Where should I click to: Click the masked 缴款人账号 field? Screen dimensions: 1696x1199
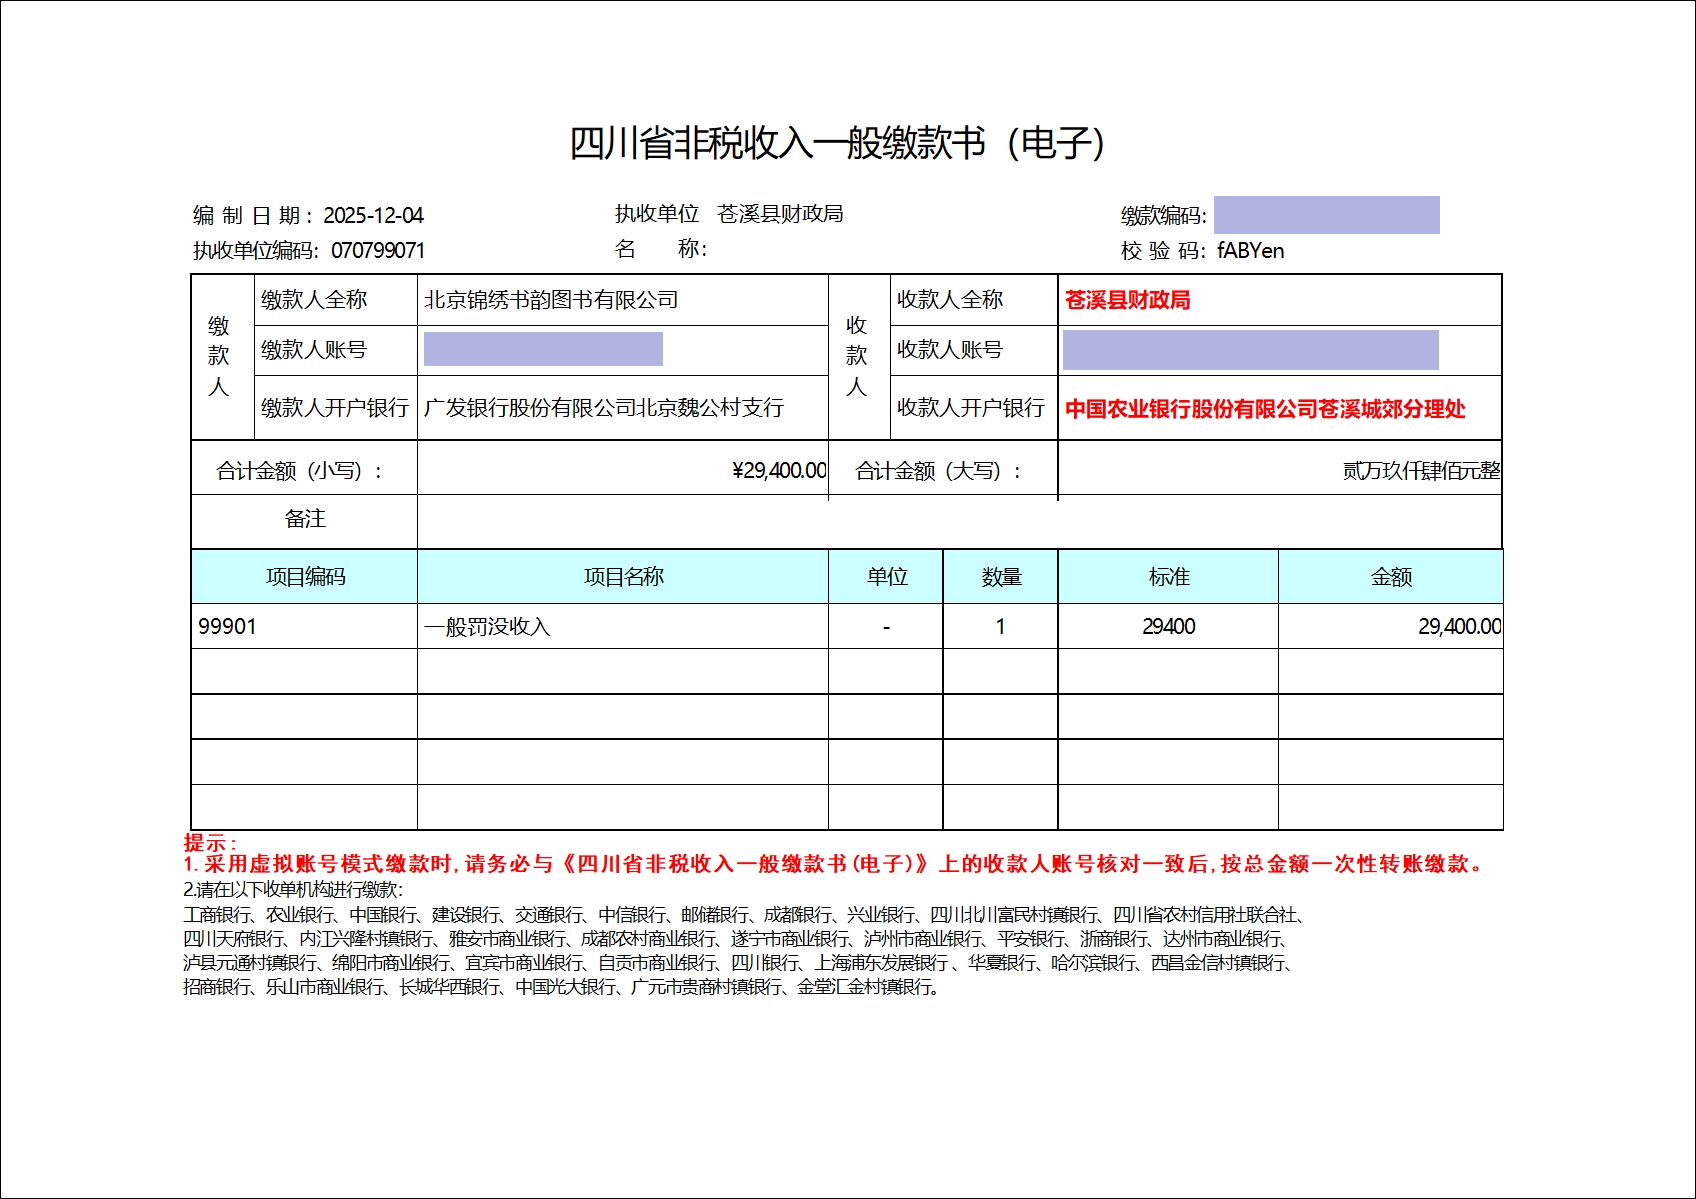click(x=543, y=349)
